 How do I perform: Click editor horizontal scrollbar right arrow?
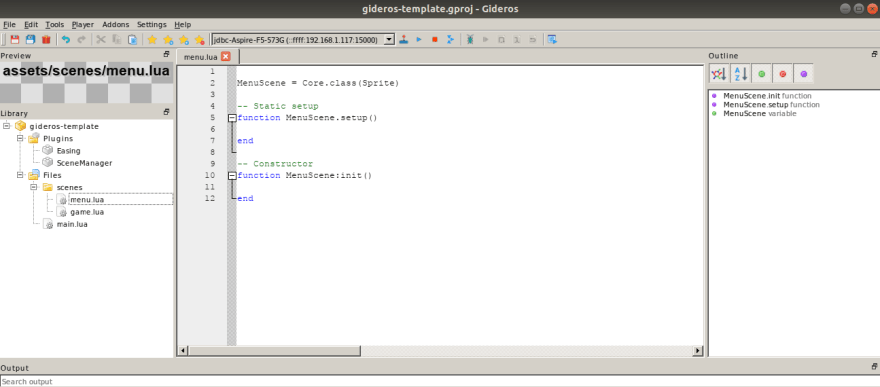(x=698, y=351)
